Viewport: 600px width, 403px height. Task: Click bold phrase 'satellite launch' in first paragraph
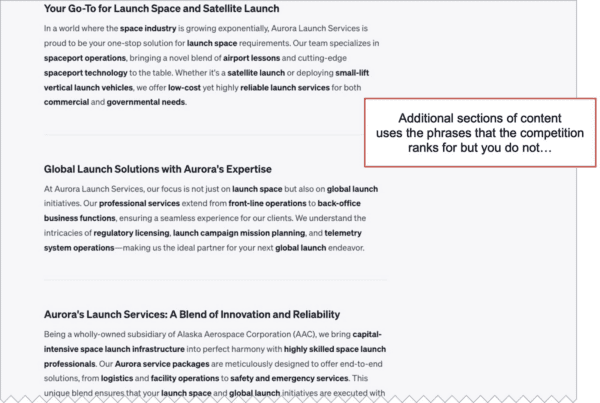[x=256, y=73]
